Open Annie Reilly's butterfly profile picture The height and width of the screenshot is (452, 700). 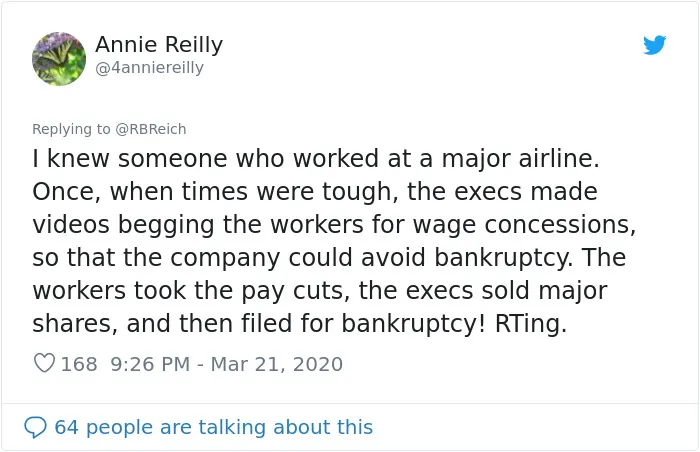[x=59, y=59]
